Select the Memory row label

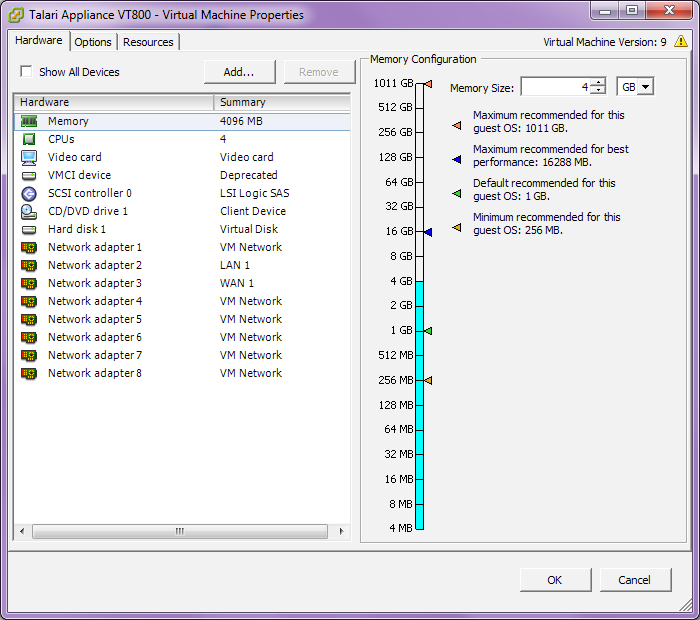68,121
